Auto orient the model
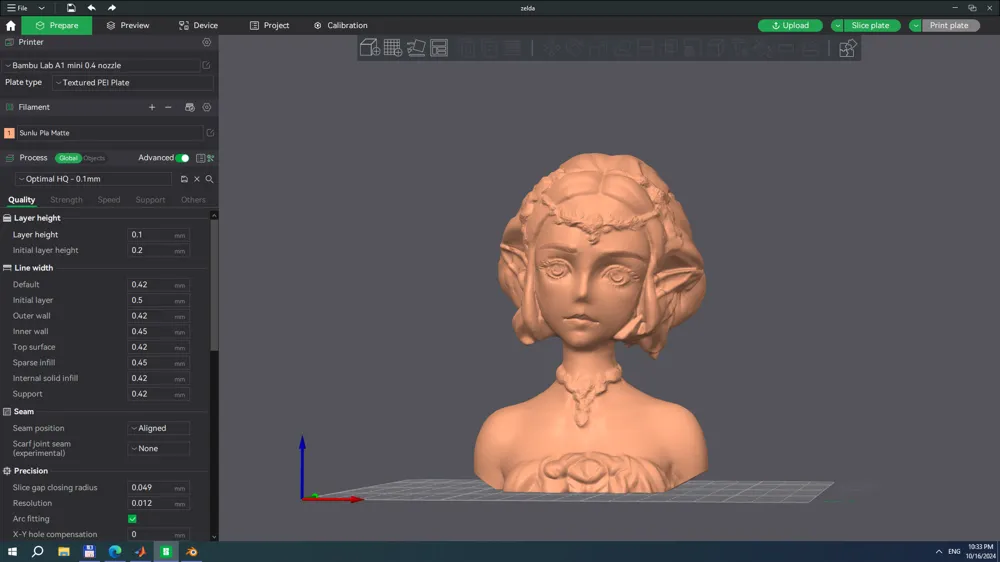This screenshot has height=562, width=1000. (x=416, y=48)
